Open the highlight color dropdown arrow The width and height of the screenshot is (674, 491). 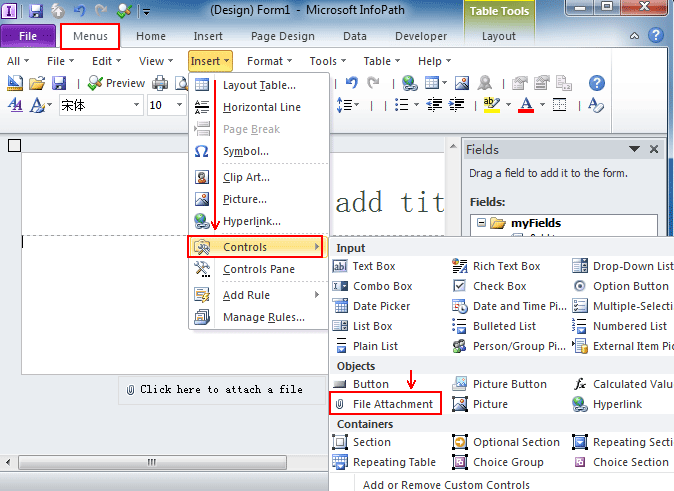tap(508, 104)
